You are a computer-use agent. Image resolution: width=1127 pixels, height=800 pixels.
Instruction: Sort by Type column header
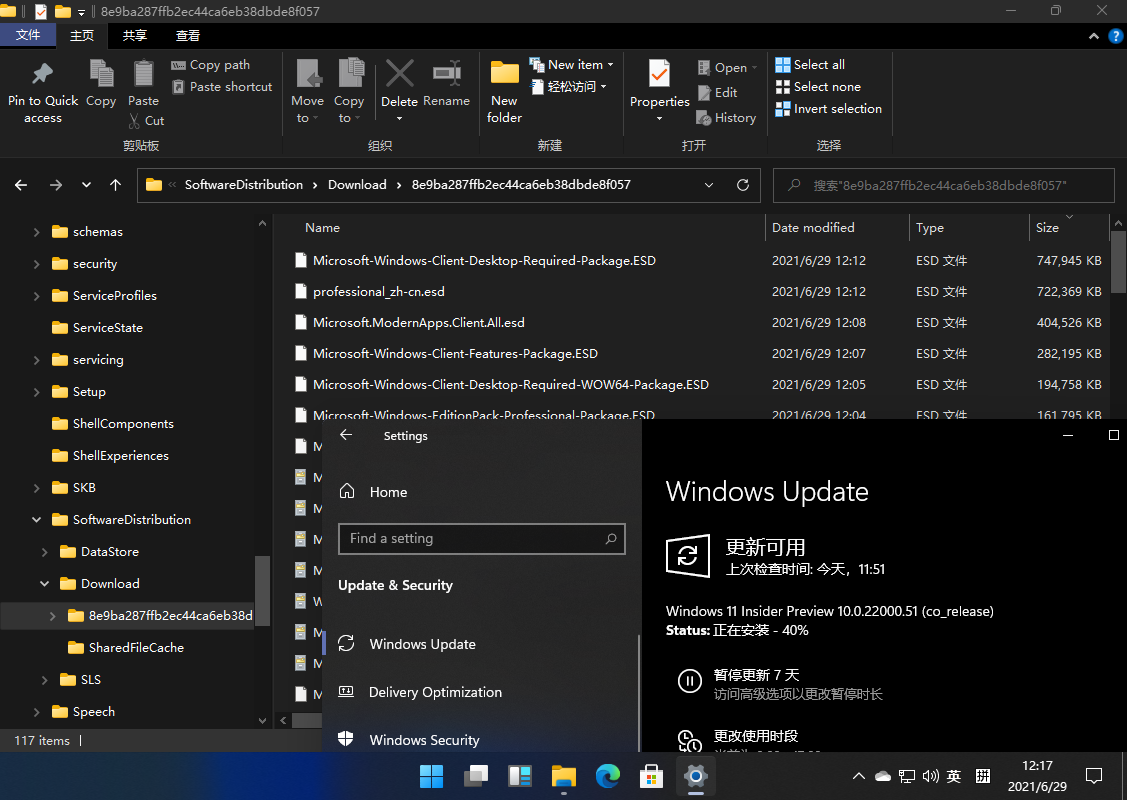click(x=929, y=228)
